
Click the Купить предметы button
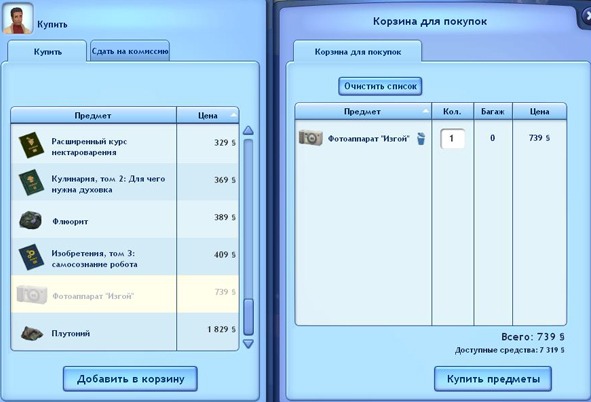pos(493,379)
